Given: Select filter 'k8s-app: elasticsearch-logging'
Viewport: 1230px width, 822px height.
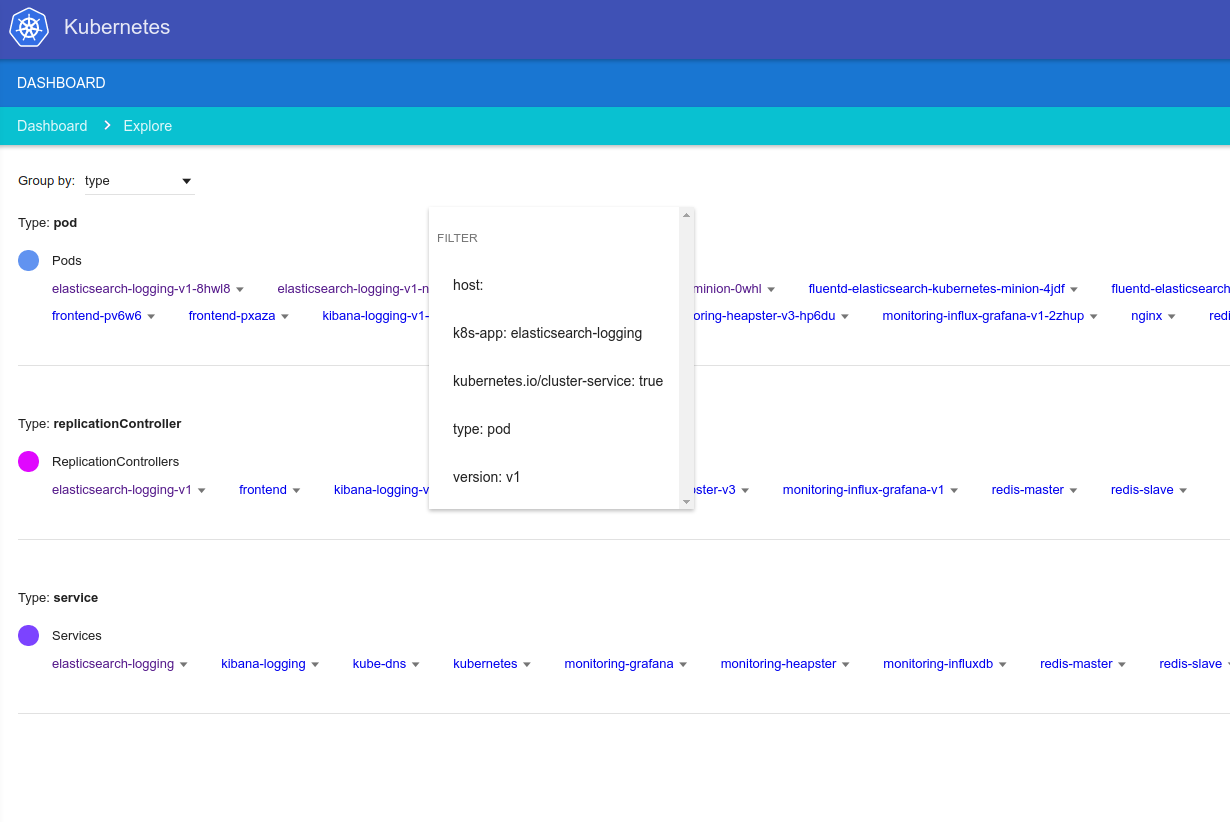Looking at the screenshot, I should point(547,333).
